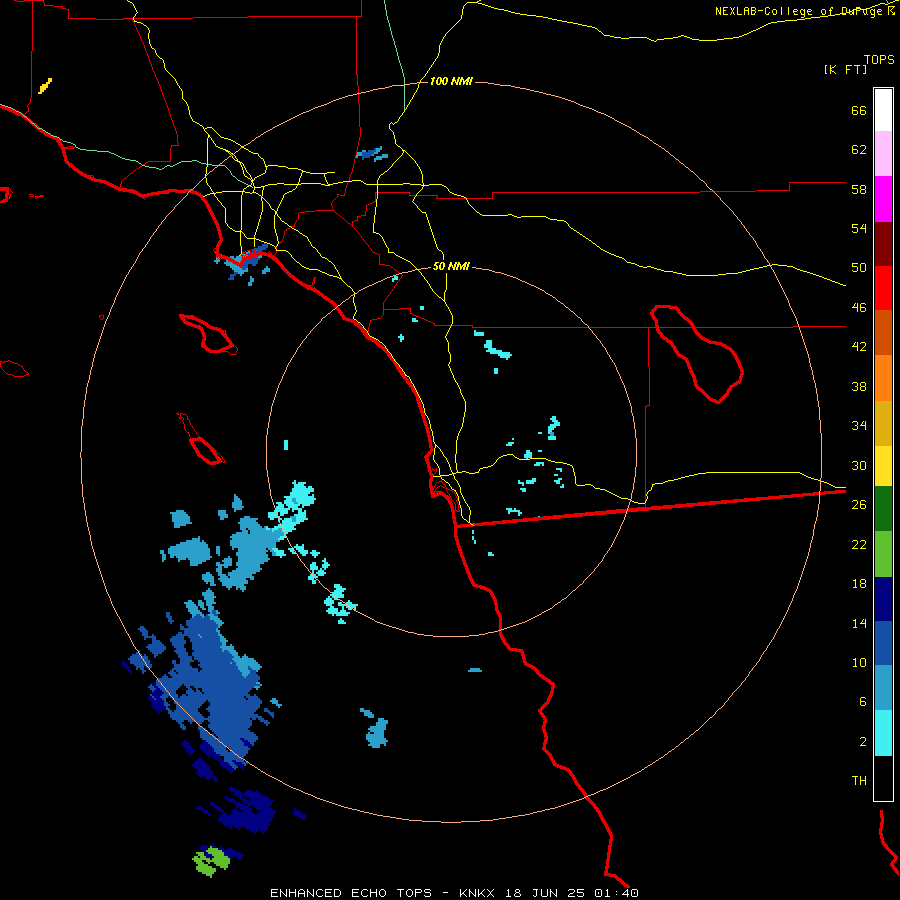Viewport: 900px width, 900px height.
Task: Click the medium blue legend swatch
Action: click(883, 643)
